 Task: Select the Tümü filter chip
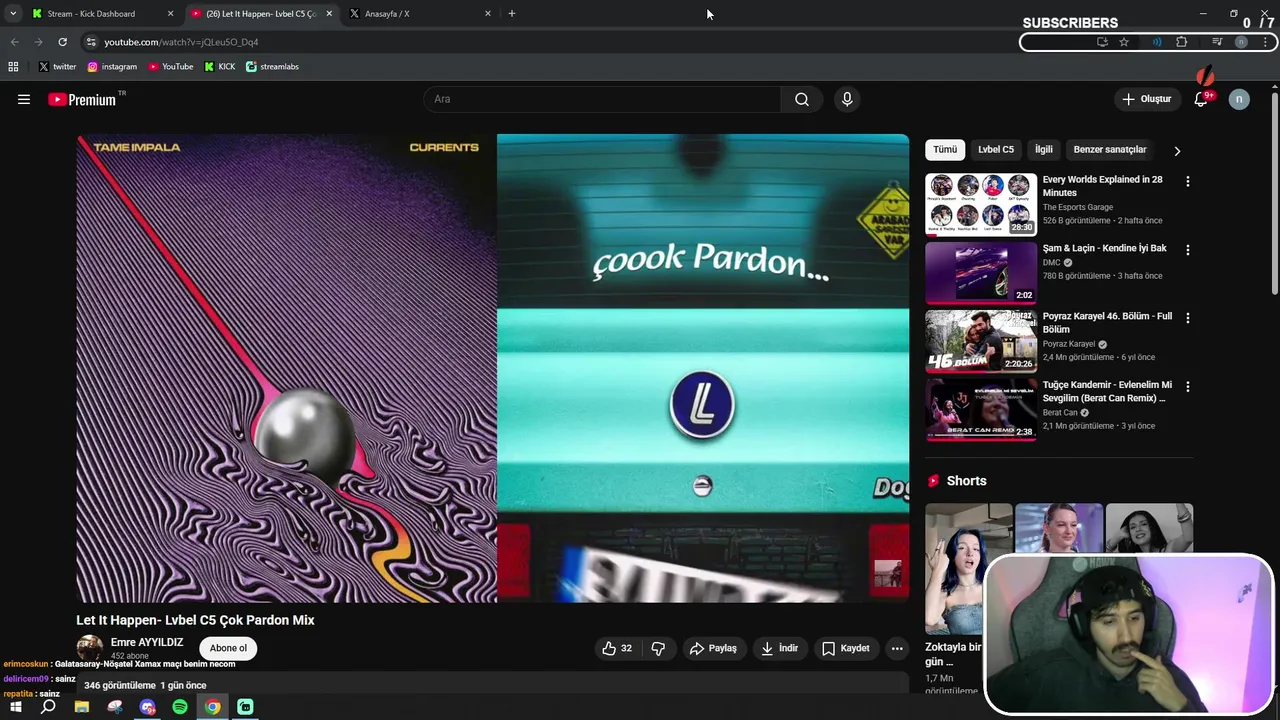tap(945, 150)
